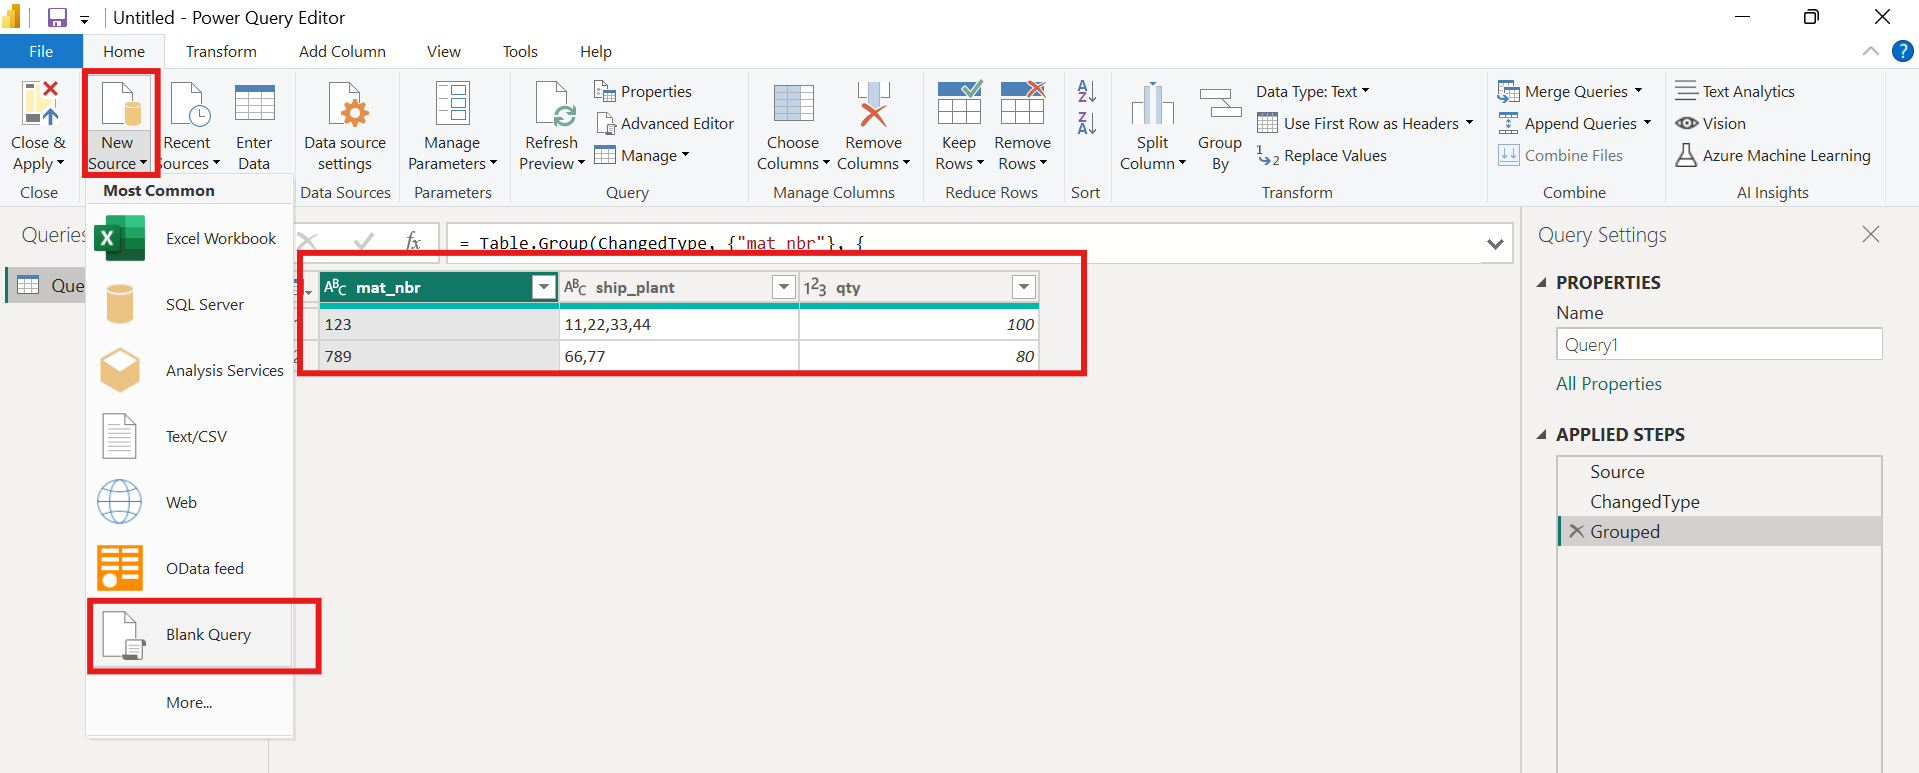Click Manage Parameters icon
1919x773 pixels.
452,104
